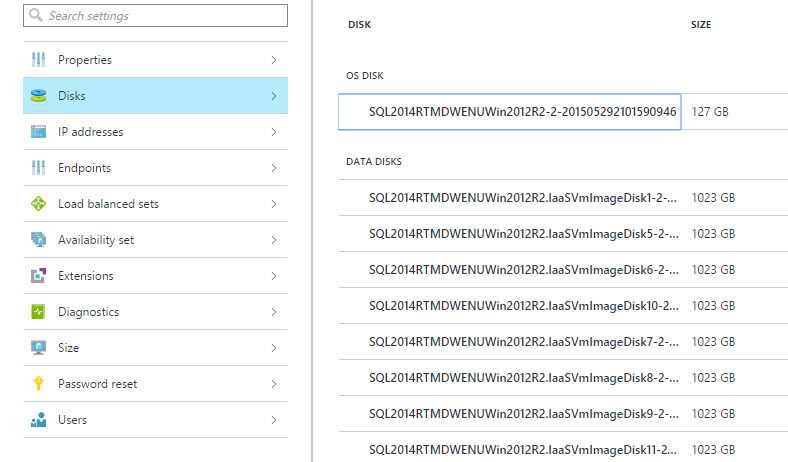Click the Size monitor icon

click(x=39, y=348)
